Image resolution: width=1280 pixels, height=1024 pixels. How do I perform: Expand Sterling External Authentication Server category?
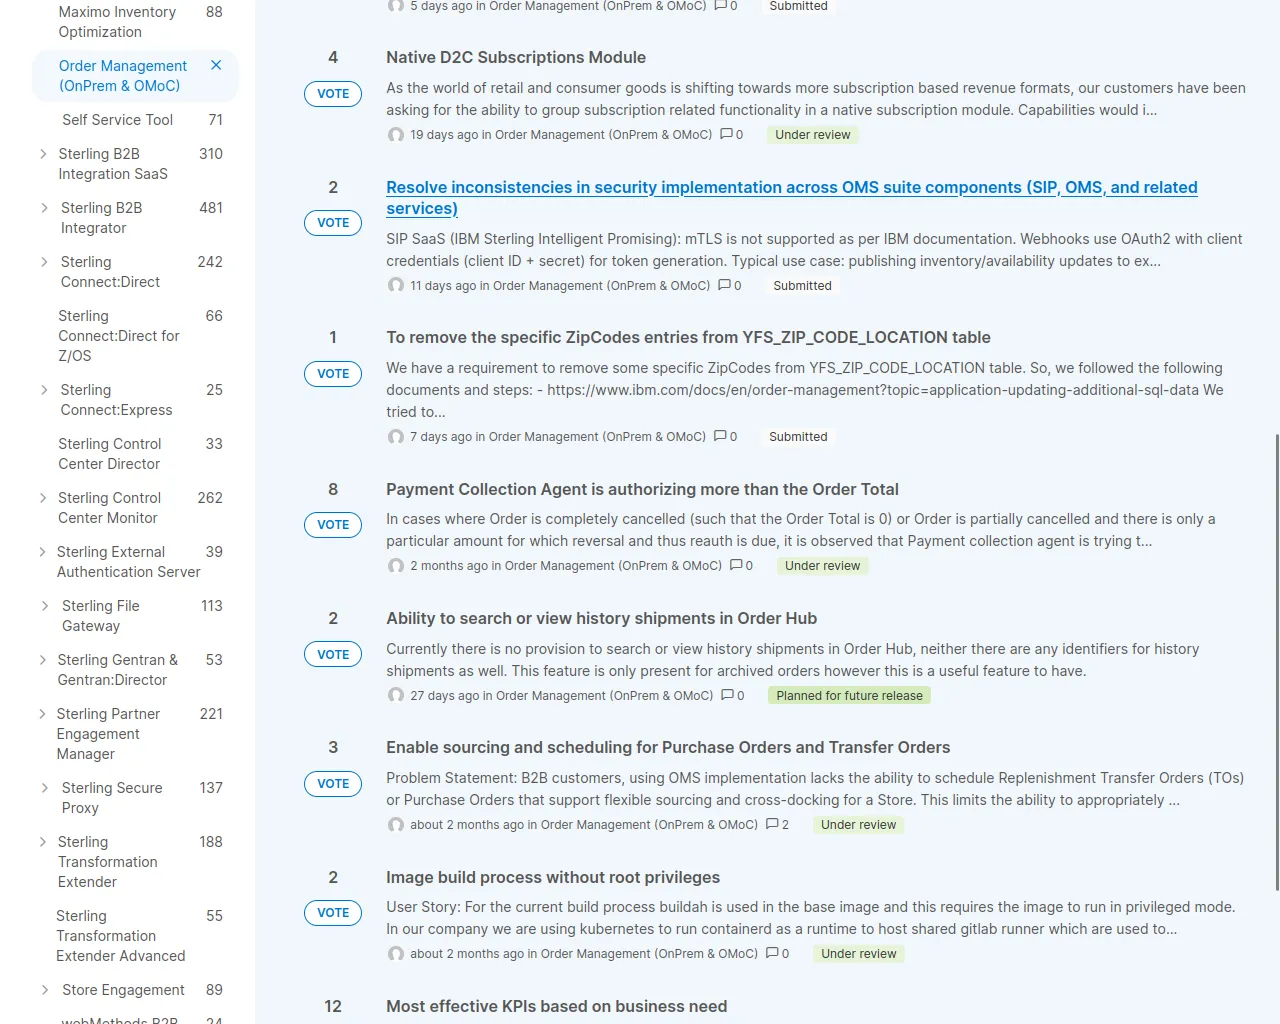coord(43,552)
